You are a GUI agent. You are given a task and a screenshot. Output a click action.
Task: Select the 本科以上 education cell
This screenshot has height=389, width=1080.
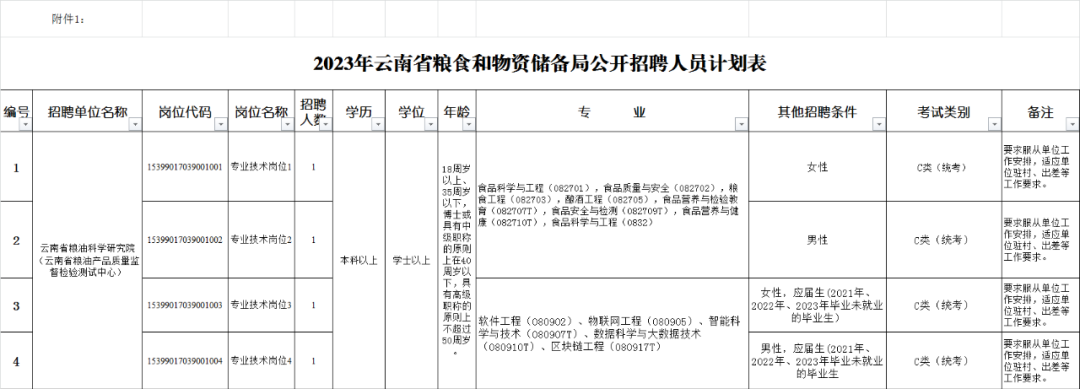click(359, 260)
